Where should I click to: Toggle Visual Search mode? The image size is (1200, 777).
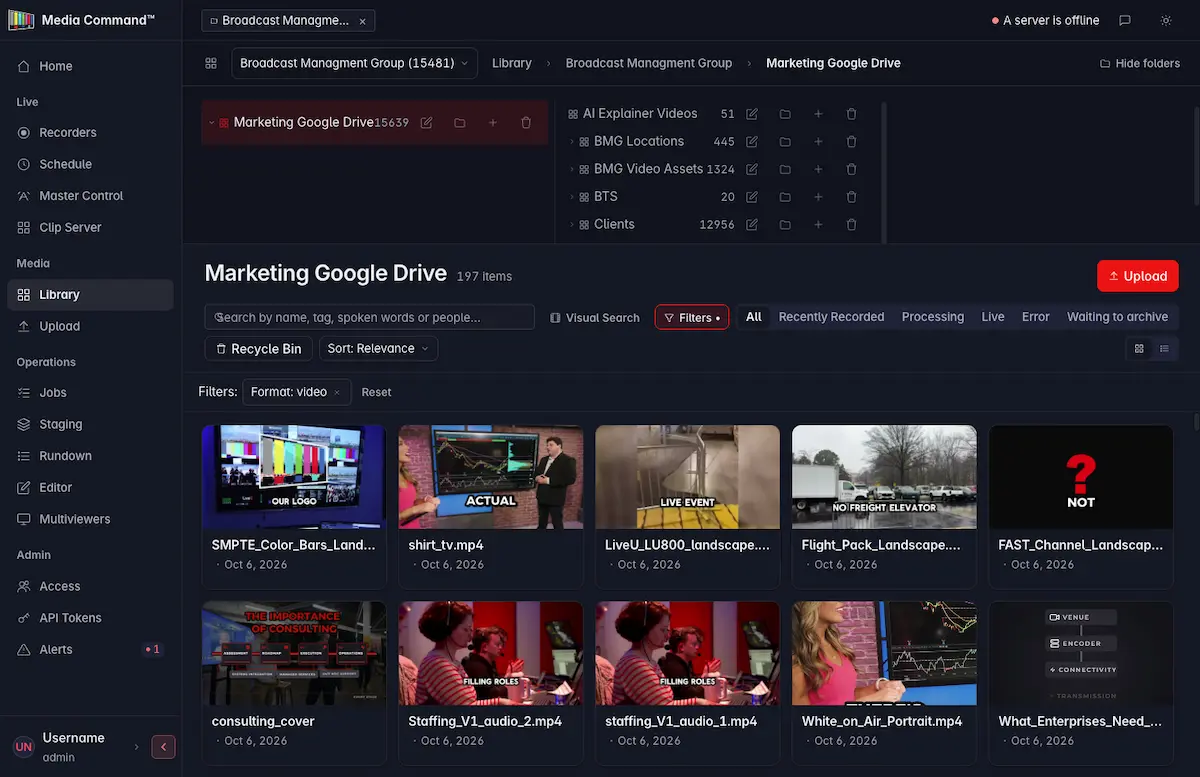click(595, 317)
